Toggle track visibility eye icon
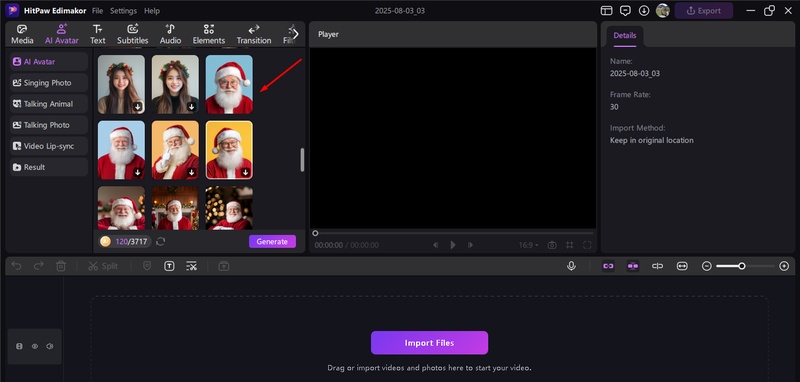The width and height of the screenshot is (800, 382). (x=35, y=346)
